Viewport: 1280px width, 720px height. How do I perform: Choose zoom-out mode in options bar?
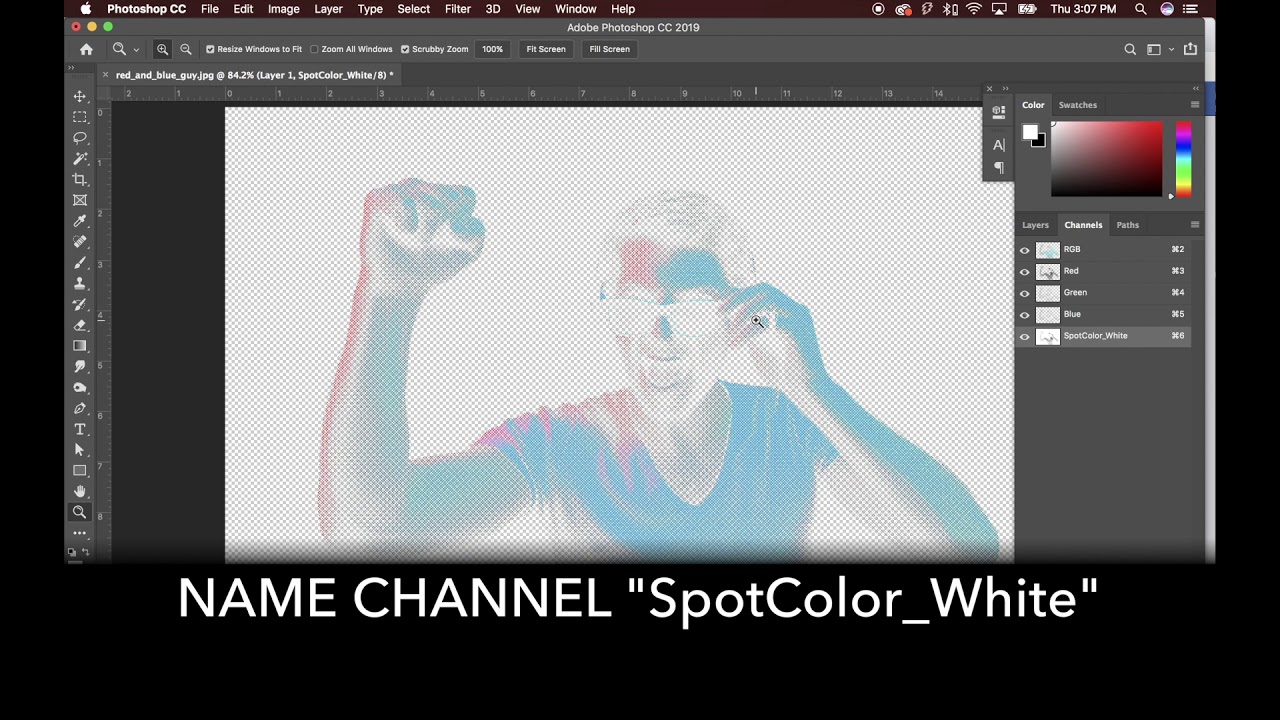coord(185,49)
